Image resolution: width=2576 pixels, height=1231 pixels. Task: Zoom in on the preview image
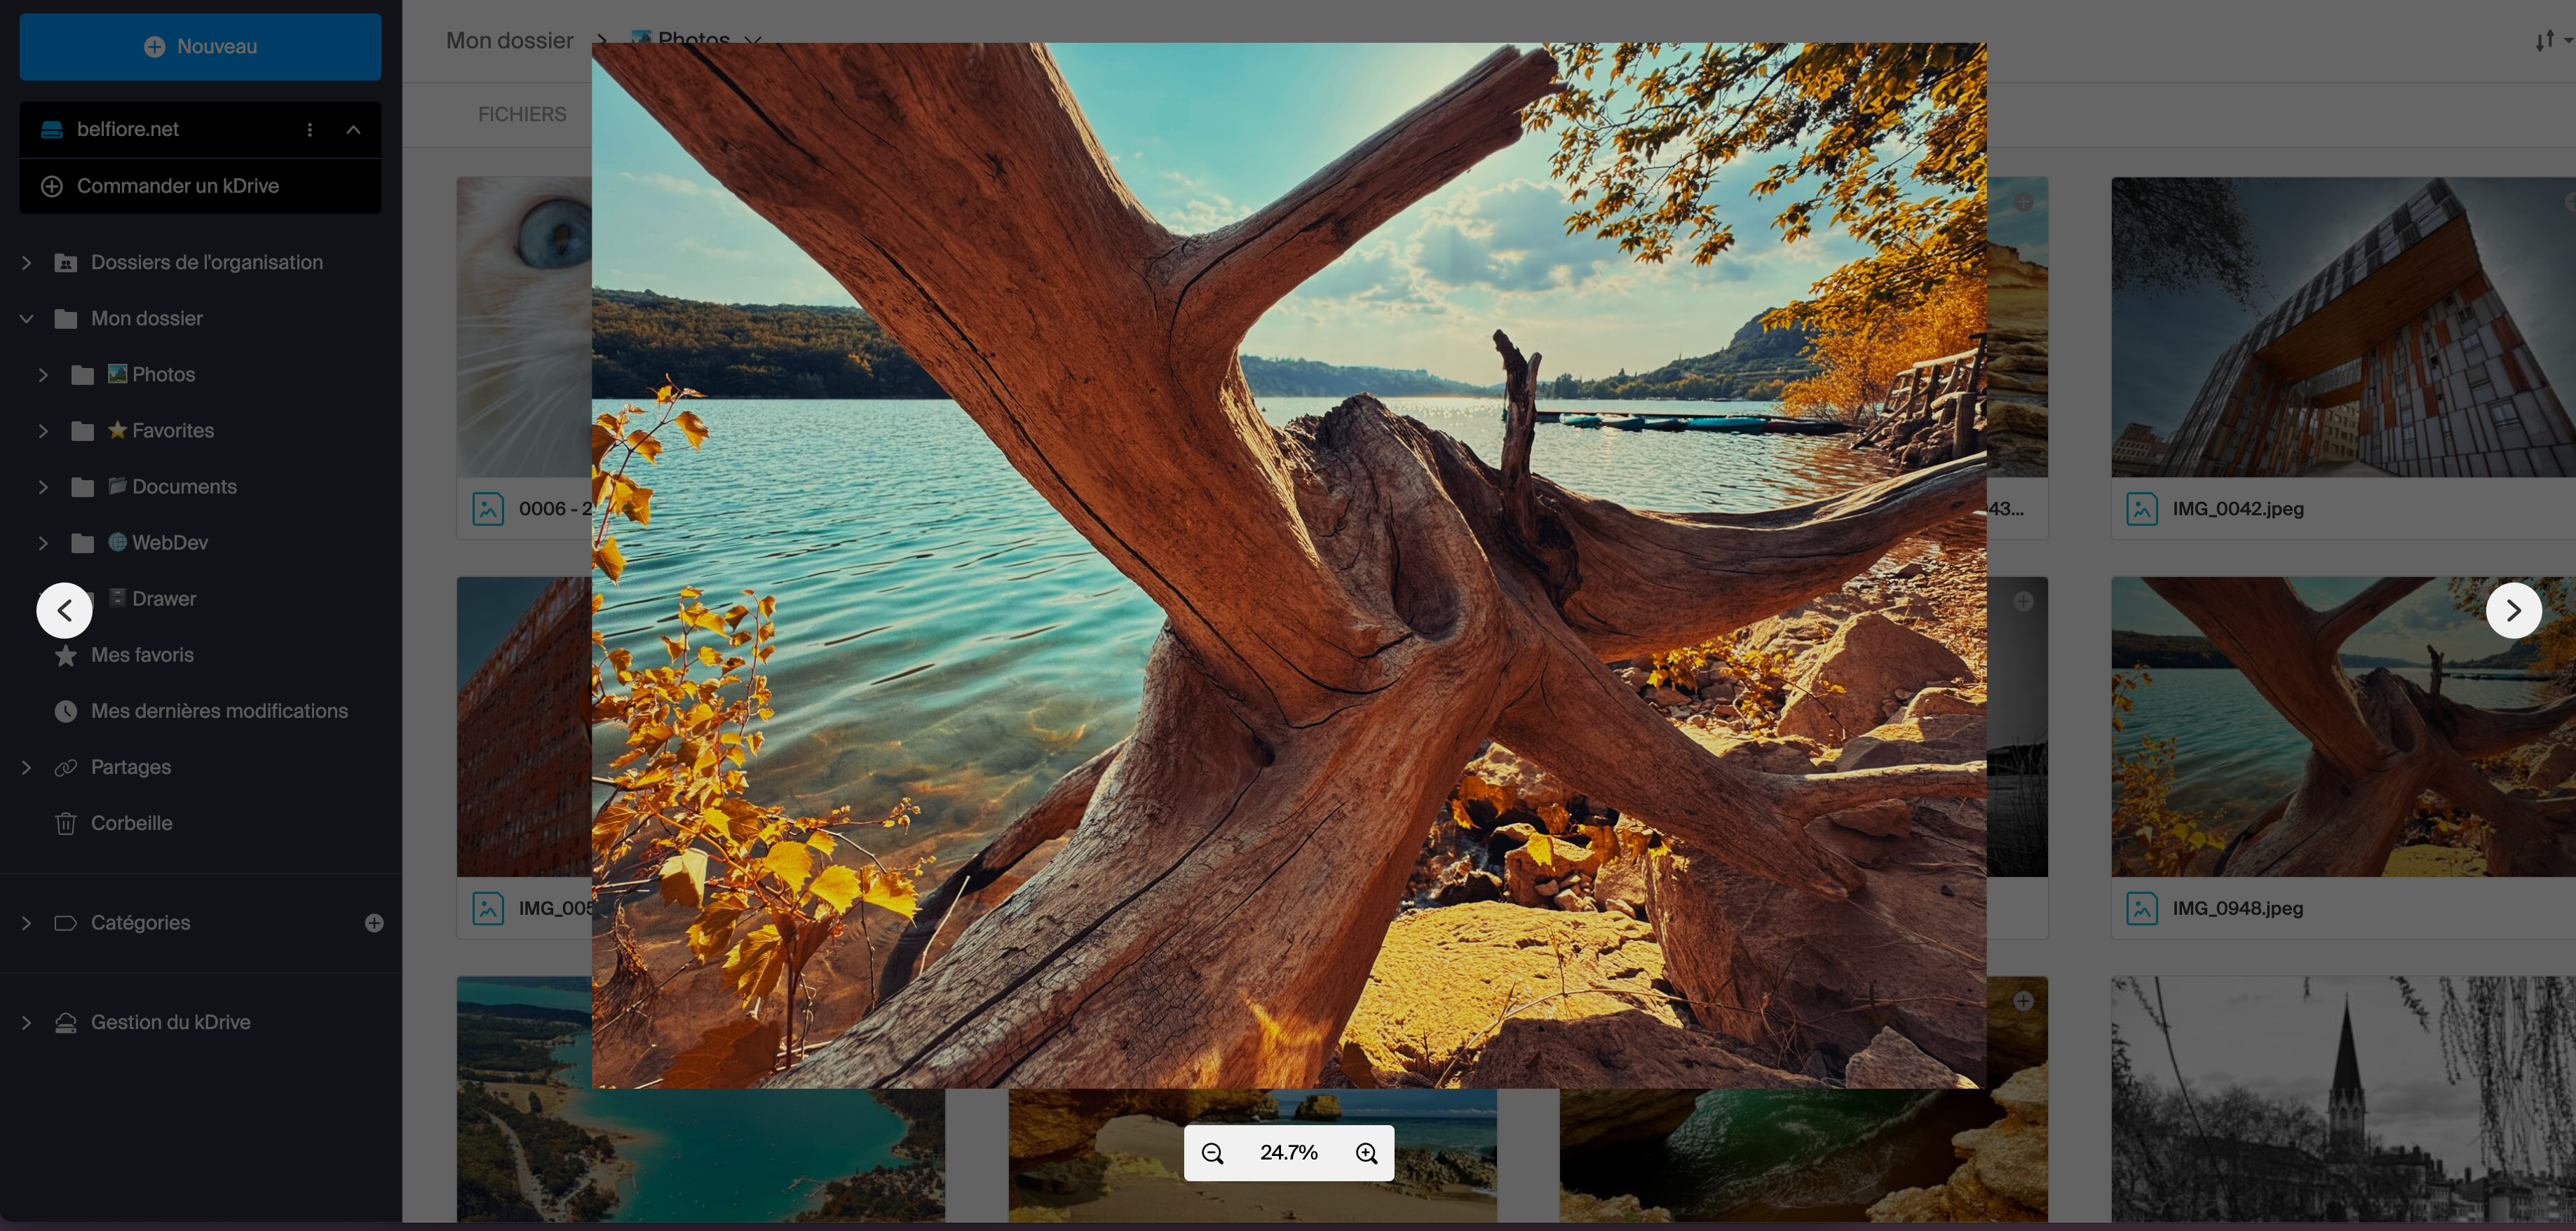point(1366,1153)
